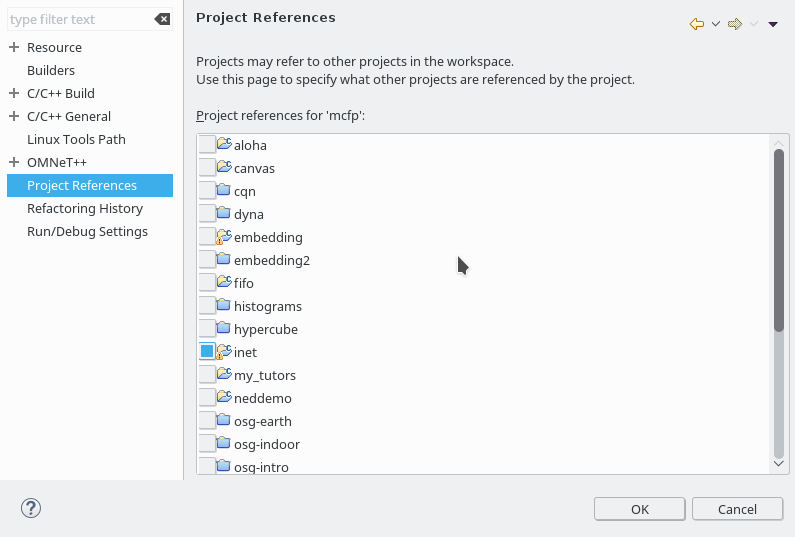This screenshot has height=537, width=795.
Task: Expand the C/C++ Build section
Action: click(x=14, y=94)
